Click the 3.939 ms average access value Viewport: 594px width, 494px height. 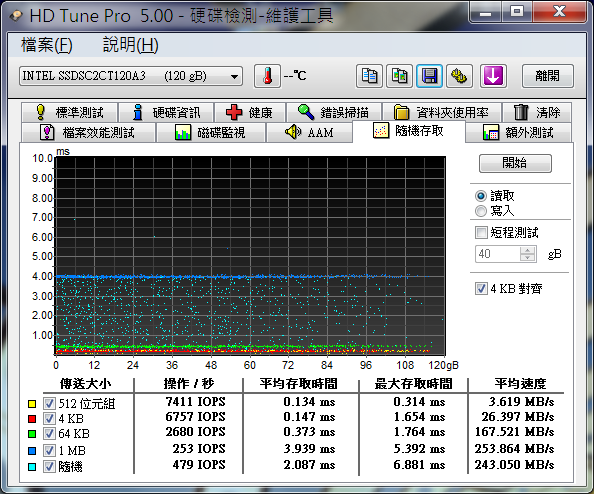click(310, 449)
